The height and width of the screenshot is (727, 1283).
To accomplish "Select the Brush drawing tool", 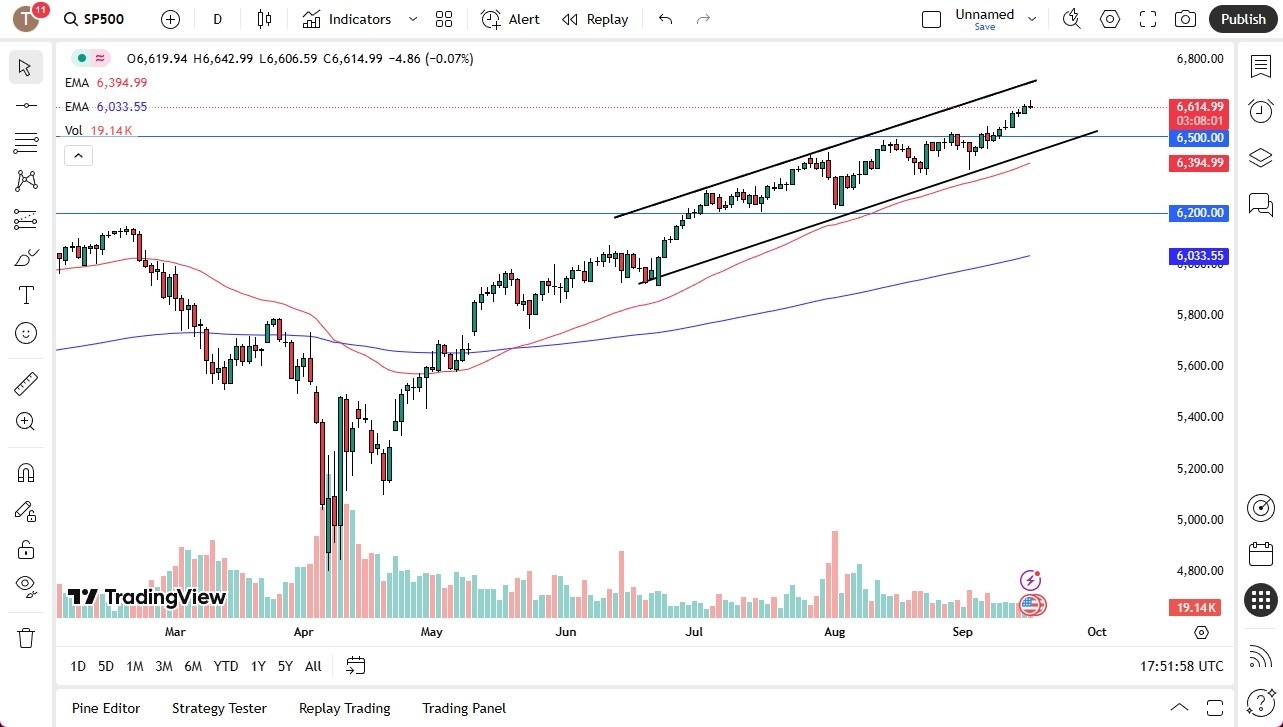I will coord(25,256).
